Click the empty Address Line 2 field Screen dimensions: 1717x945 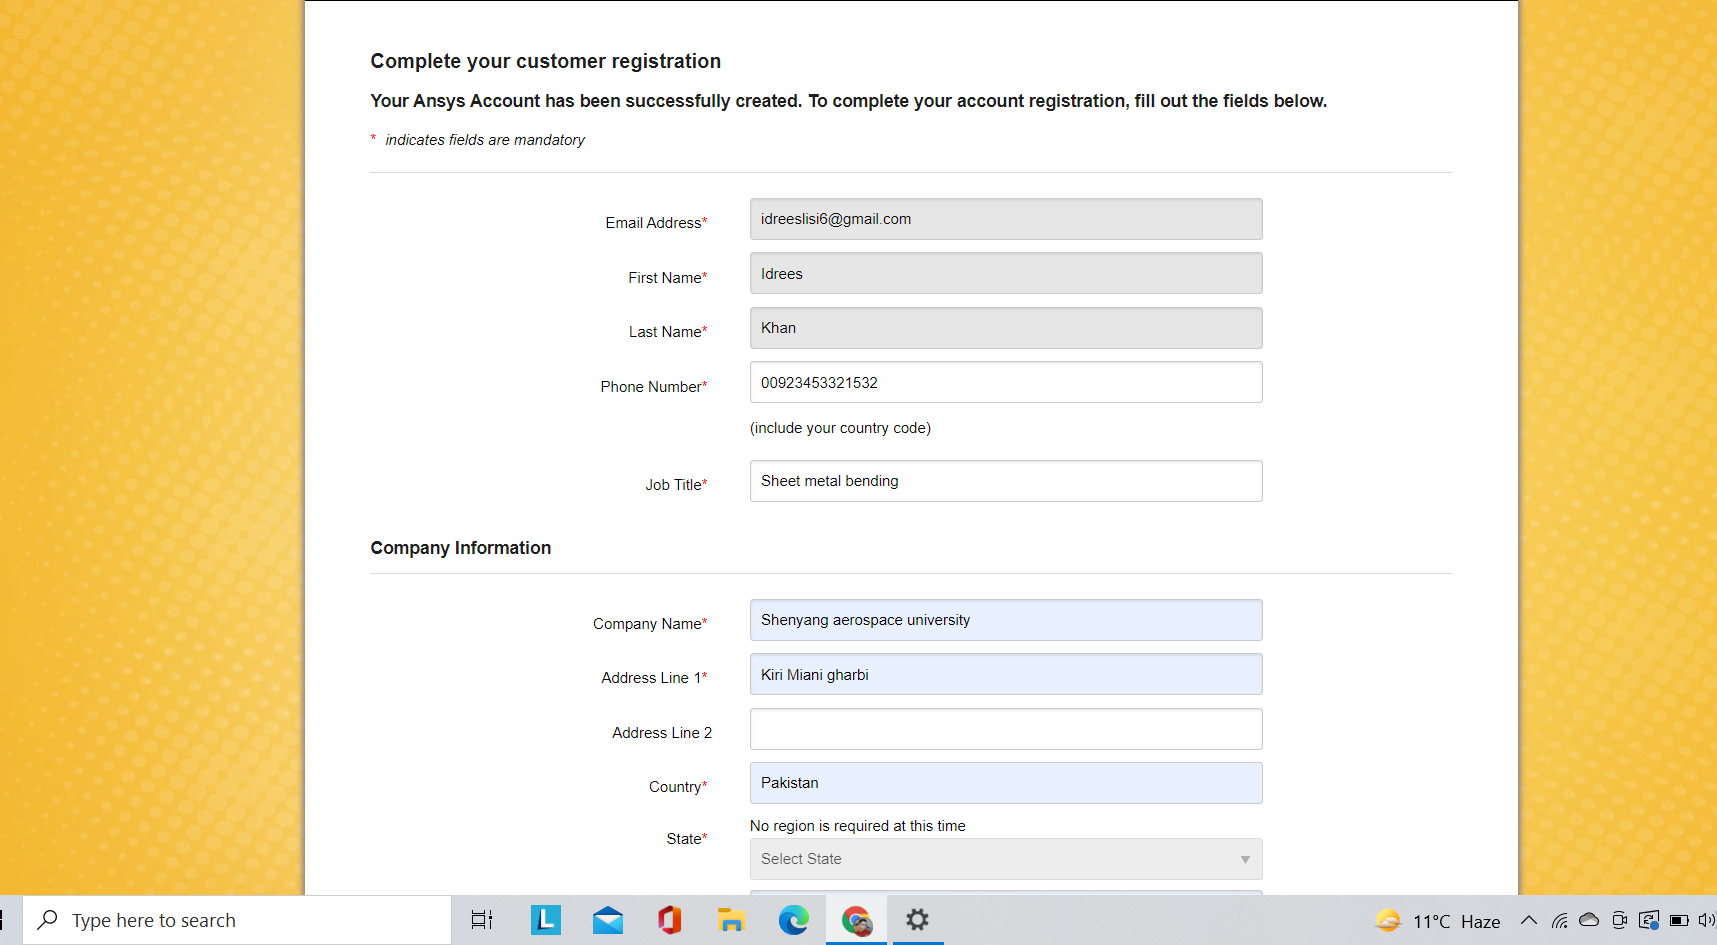1005,729
